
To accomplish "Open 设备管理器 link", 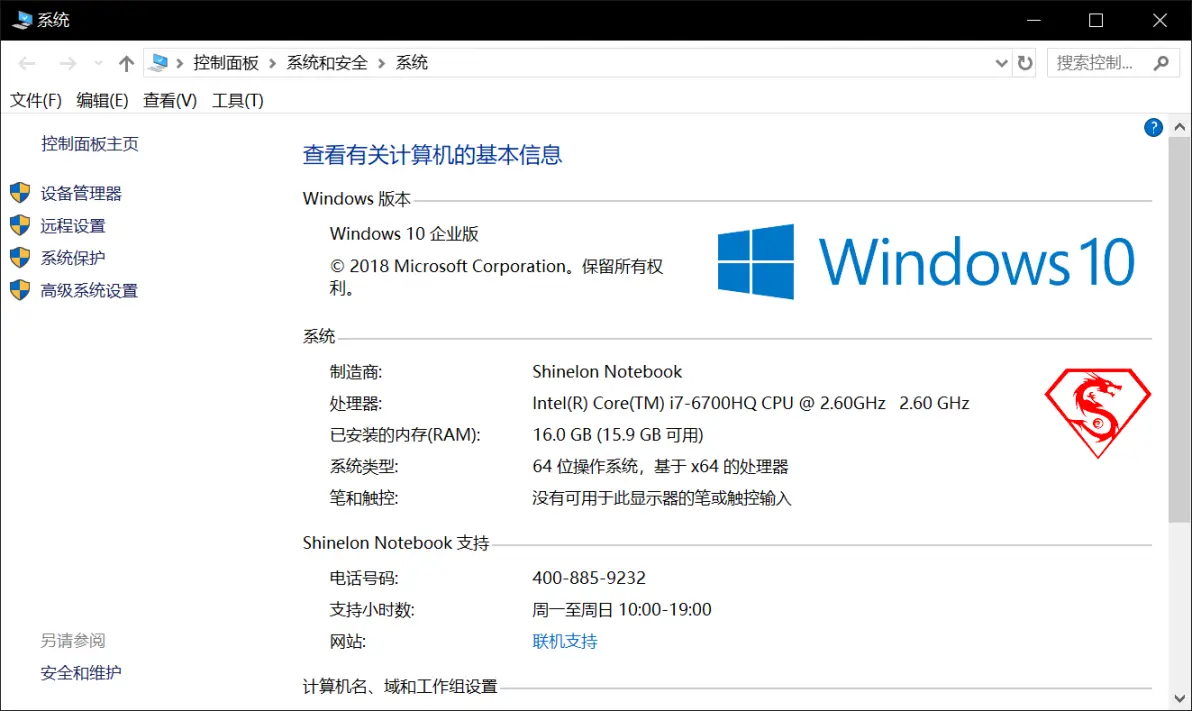I will (81, 193).
